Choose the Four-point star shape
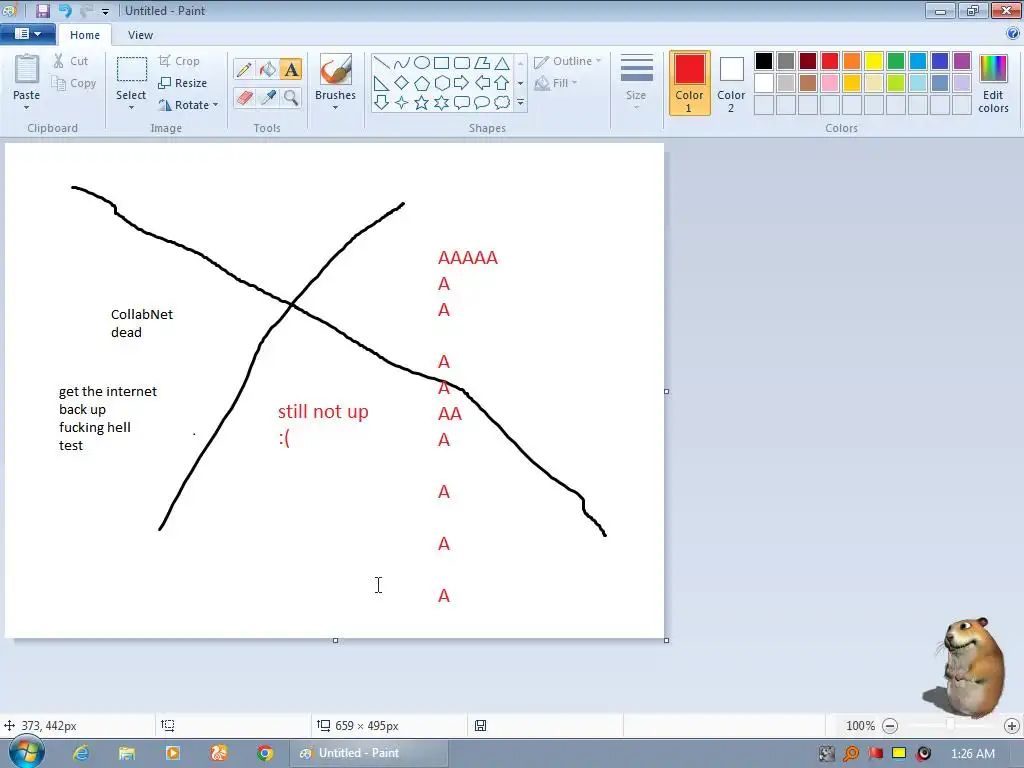1024x768 pixels. click(x=402, y=103)
